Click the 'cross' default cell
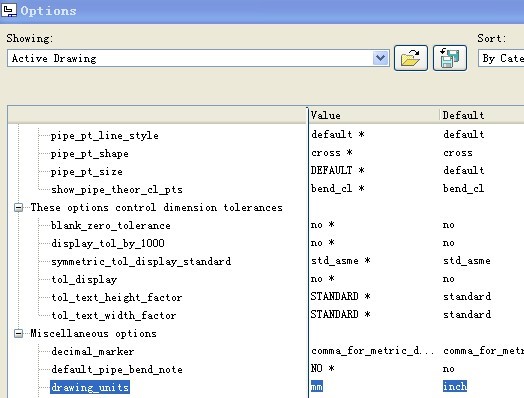The image size is (524, 398). tap(458, 153)
